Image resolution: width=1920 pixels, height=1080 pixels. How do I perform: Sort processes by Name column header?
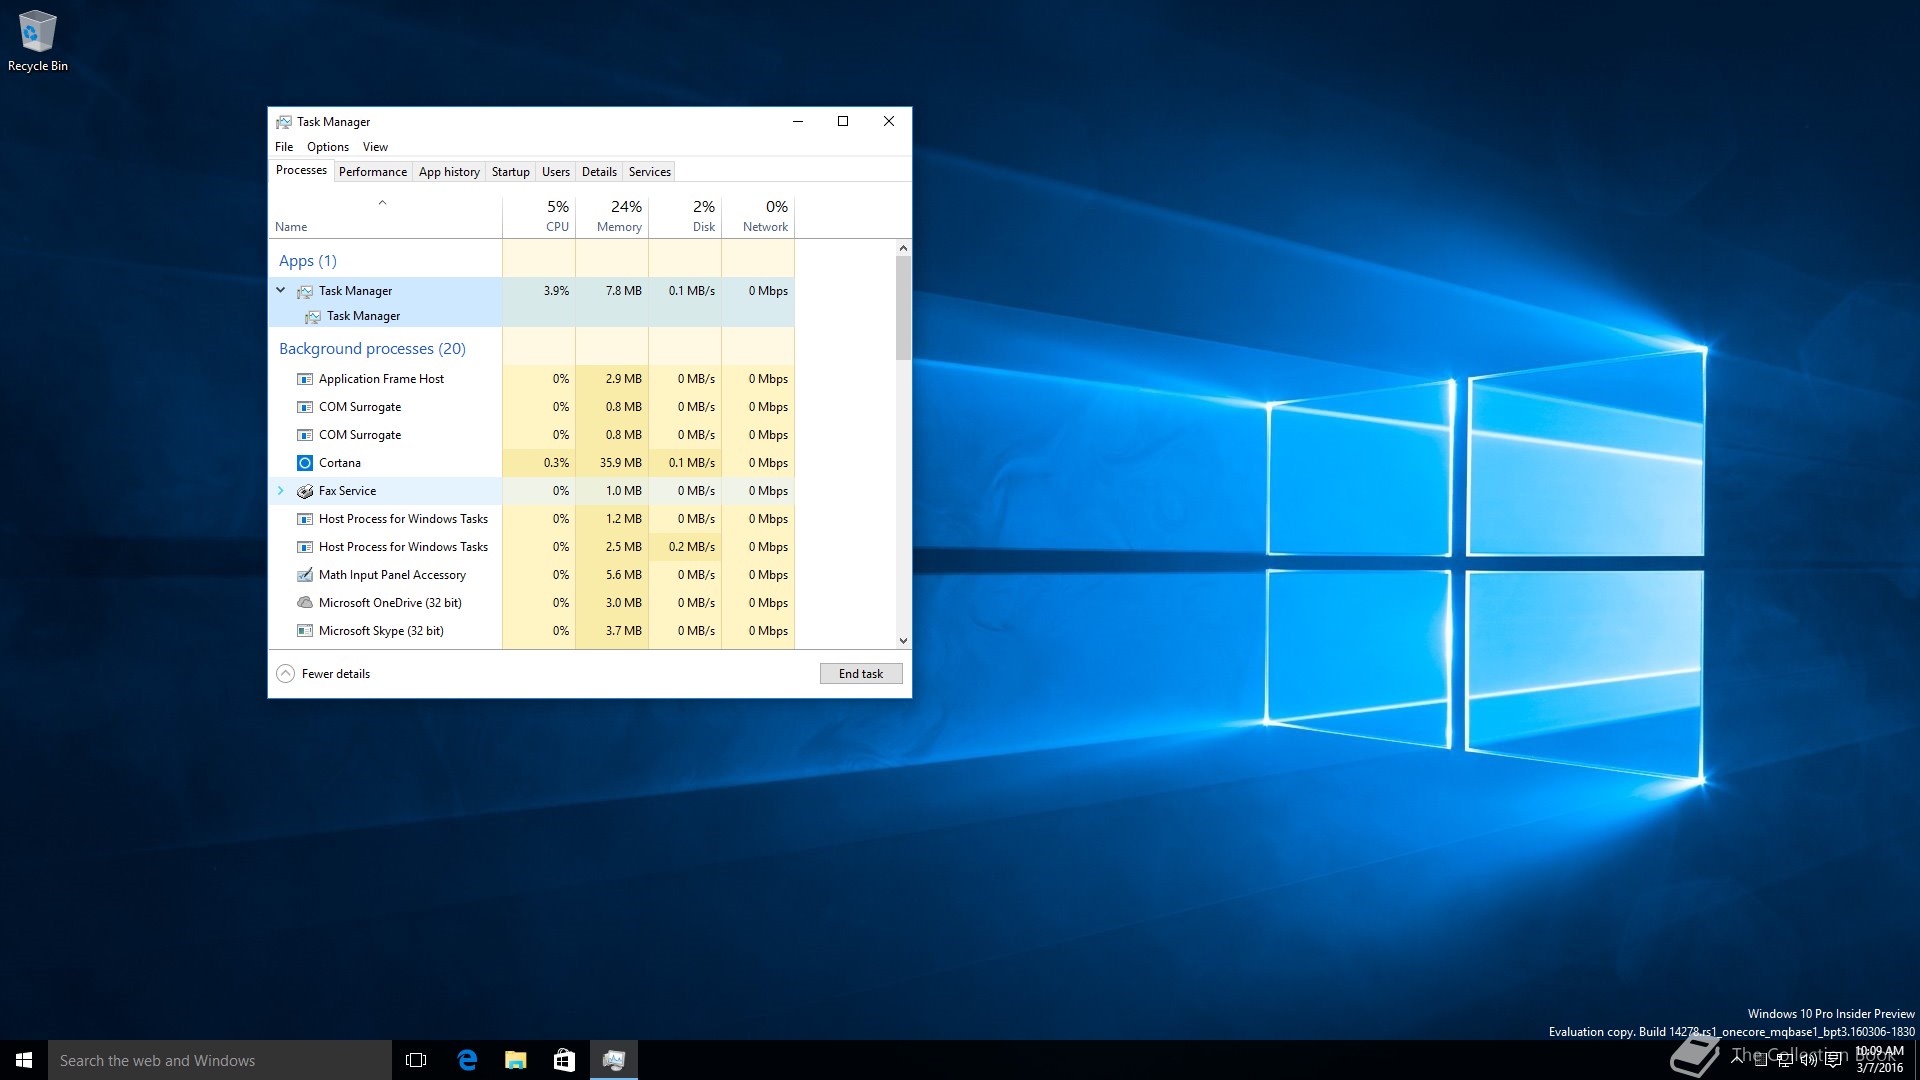click(385, 216)
